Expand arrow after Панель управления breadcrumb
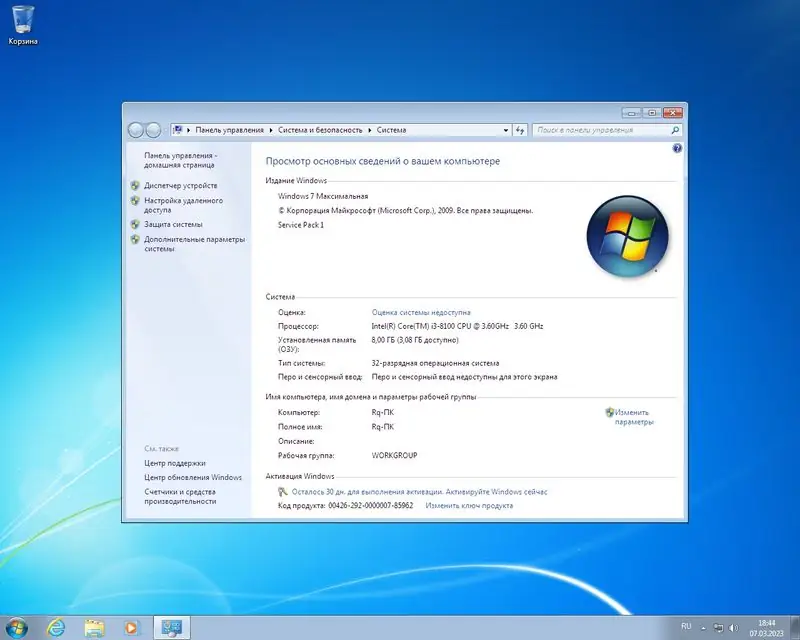The height and width of the screenshot is (640, 800). [271, 130]
